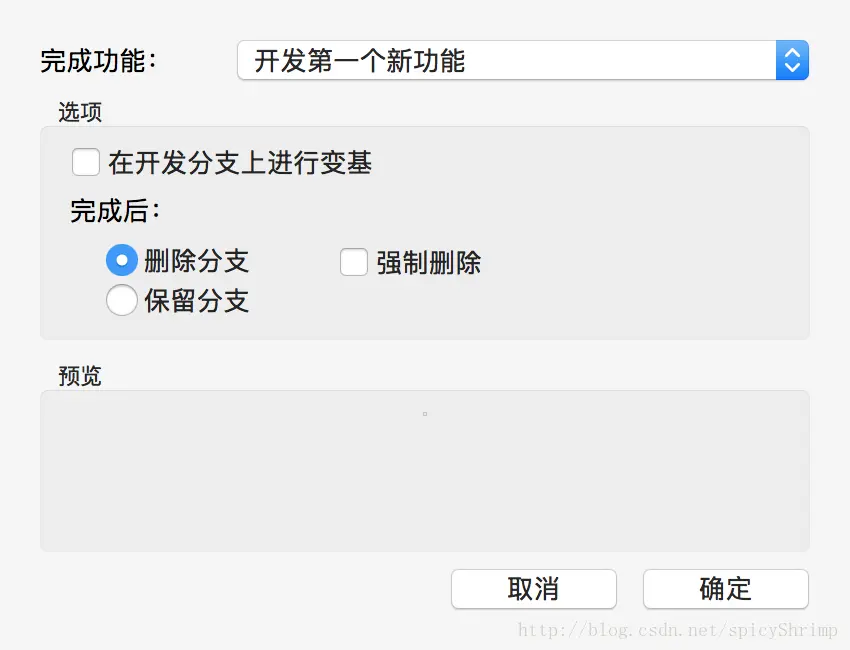Click the 选项 section heading
The image size is (850, 650).
(80, 112)
